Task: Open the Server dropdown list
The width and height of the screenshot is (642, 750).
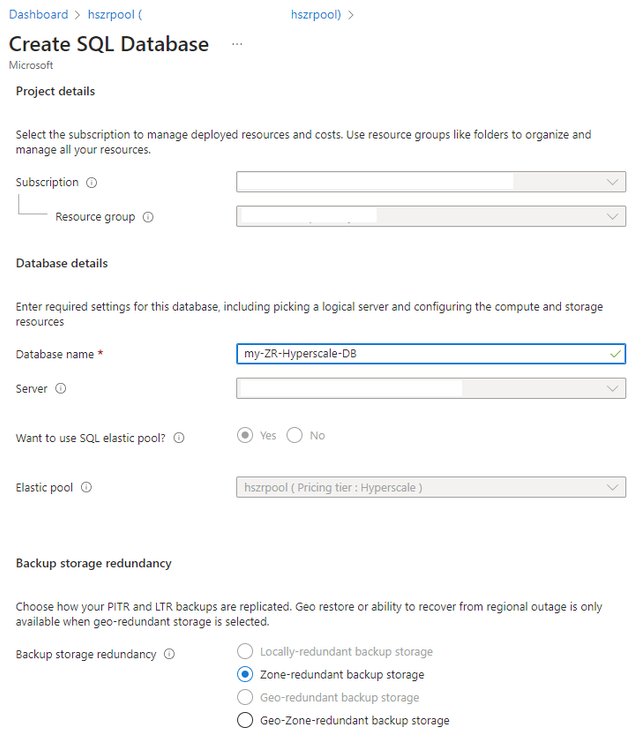Action: pyautogui.click(x=431, y=389)
